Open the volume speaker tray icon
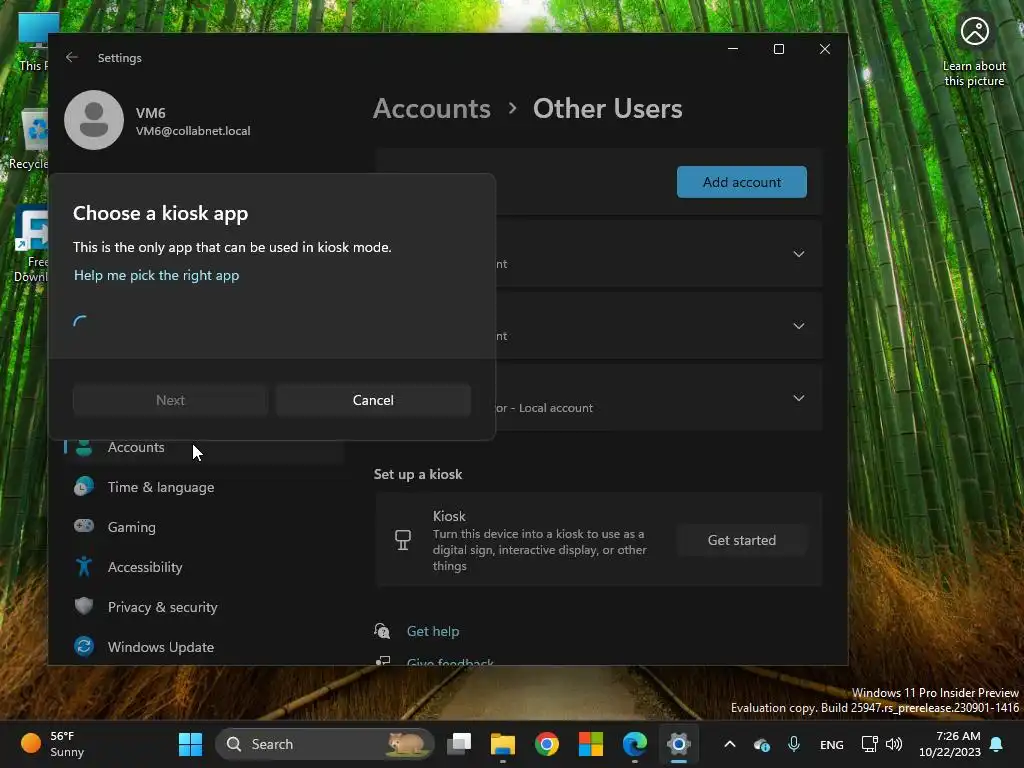This screenshot has width=1024, height=768. pyautogui.click(x=894, y=744)
